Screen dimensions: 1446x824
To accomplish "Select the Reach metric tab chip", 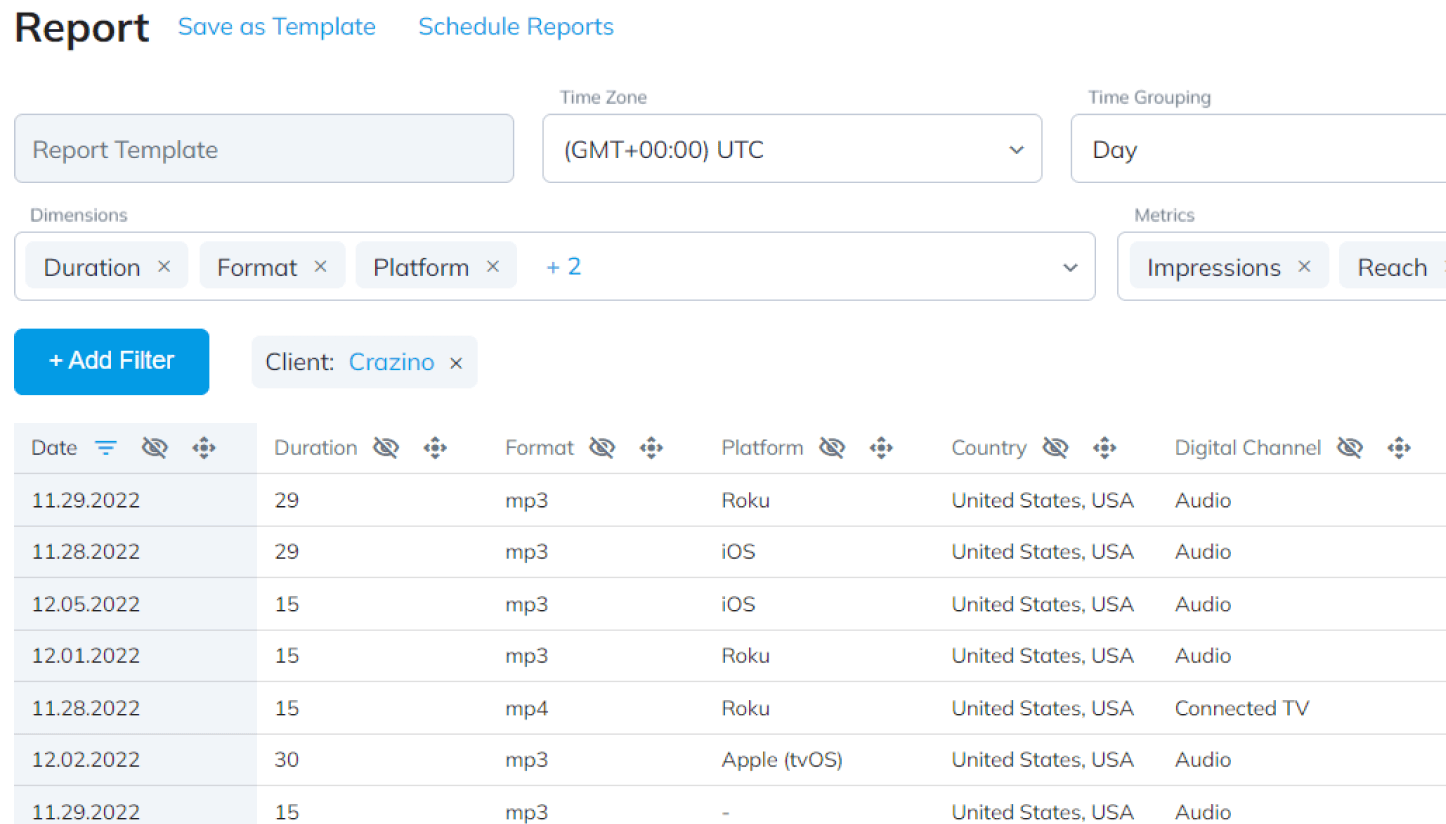I will (x=1392, y=266).
